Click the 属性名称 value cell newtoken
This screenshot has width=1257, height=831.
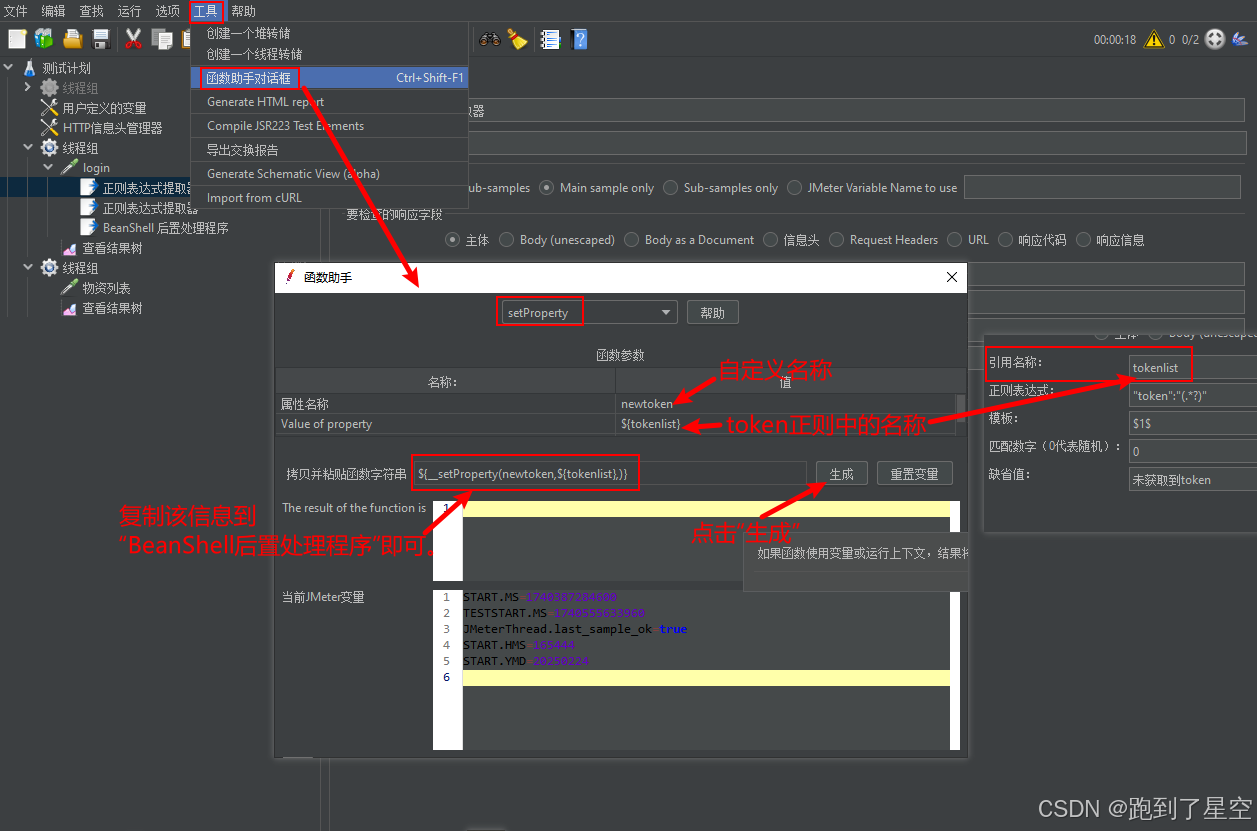click(x=786, y=404)
